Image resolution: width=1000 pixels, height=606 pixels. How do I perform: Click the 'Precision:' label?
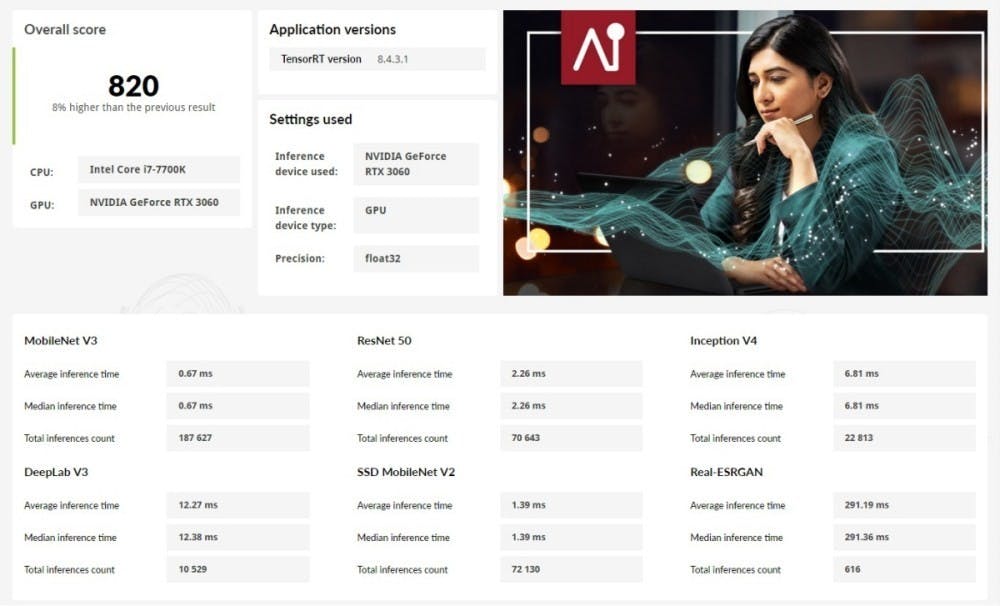click(x=300, y=258)
